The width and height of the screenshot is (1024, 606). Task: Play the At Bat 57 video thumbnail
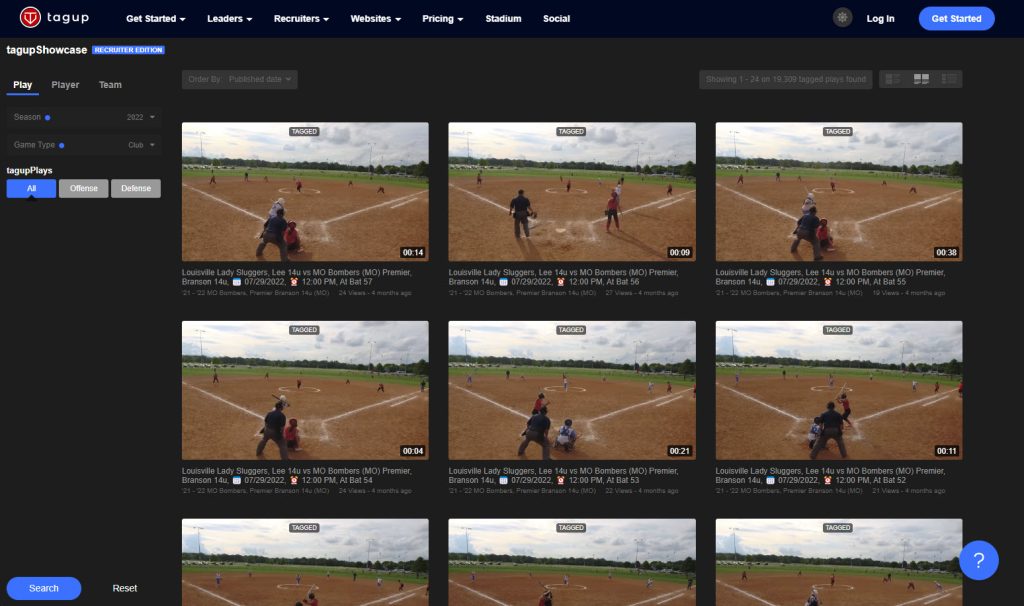tap(305, 192)
